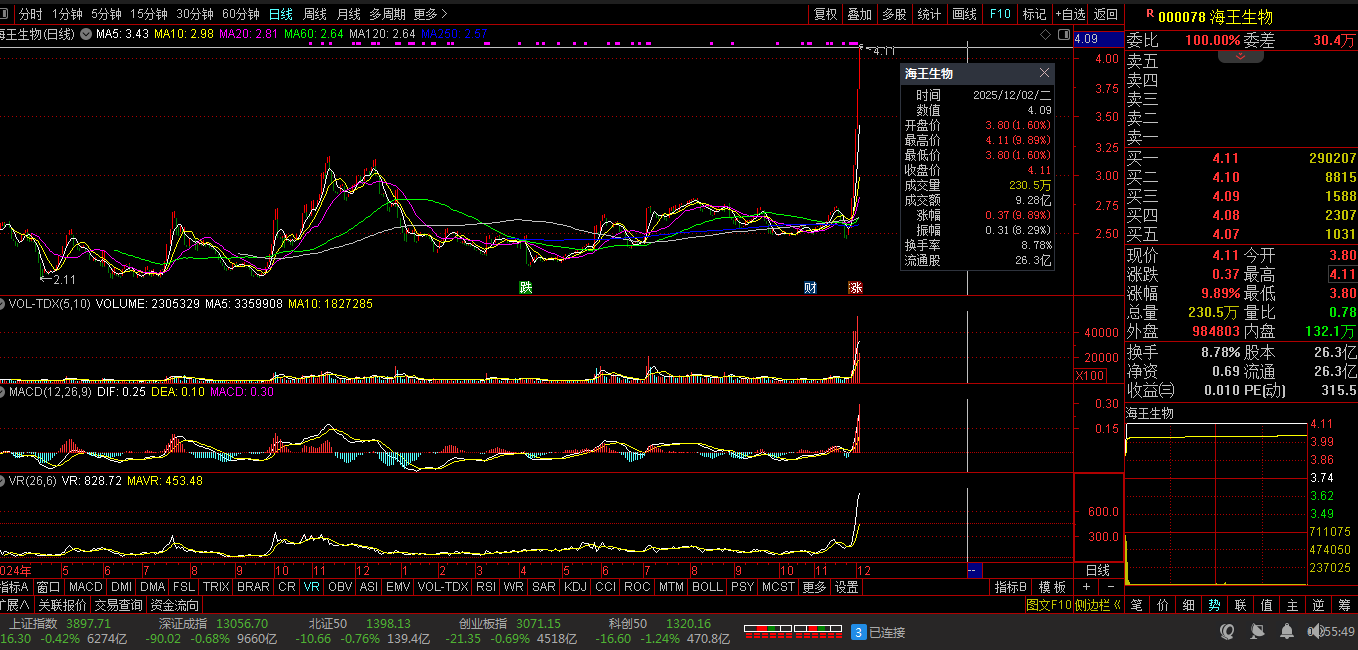1358x650 pixels.
Task: Expand the order book with the double-chevron arrow
Action: point(1240,57)
